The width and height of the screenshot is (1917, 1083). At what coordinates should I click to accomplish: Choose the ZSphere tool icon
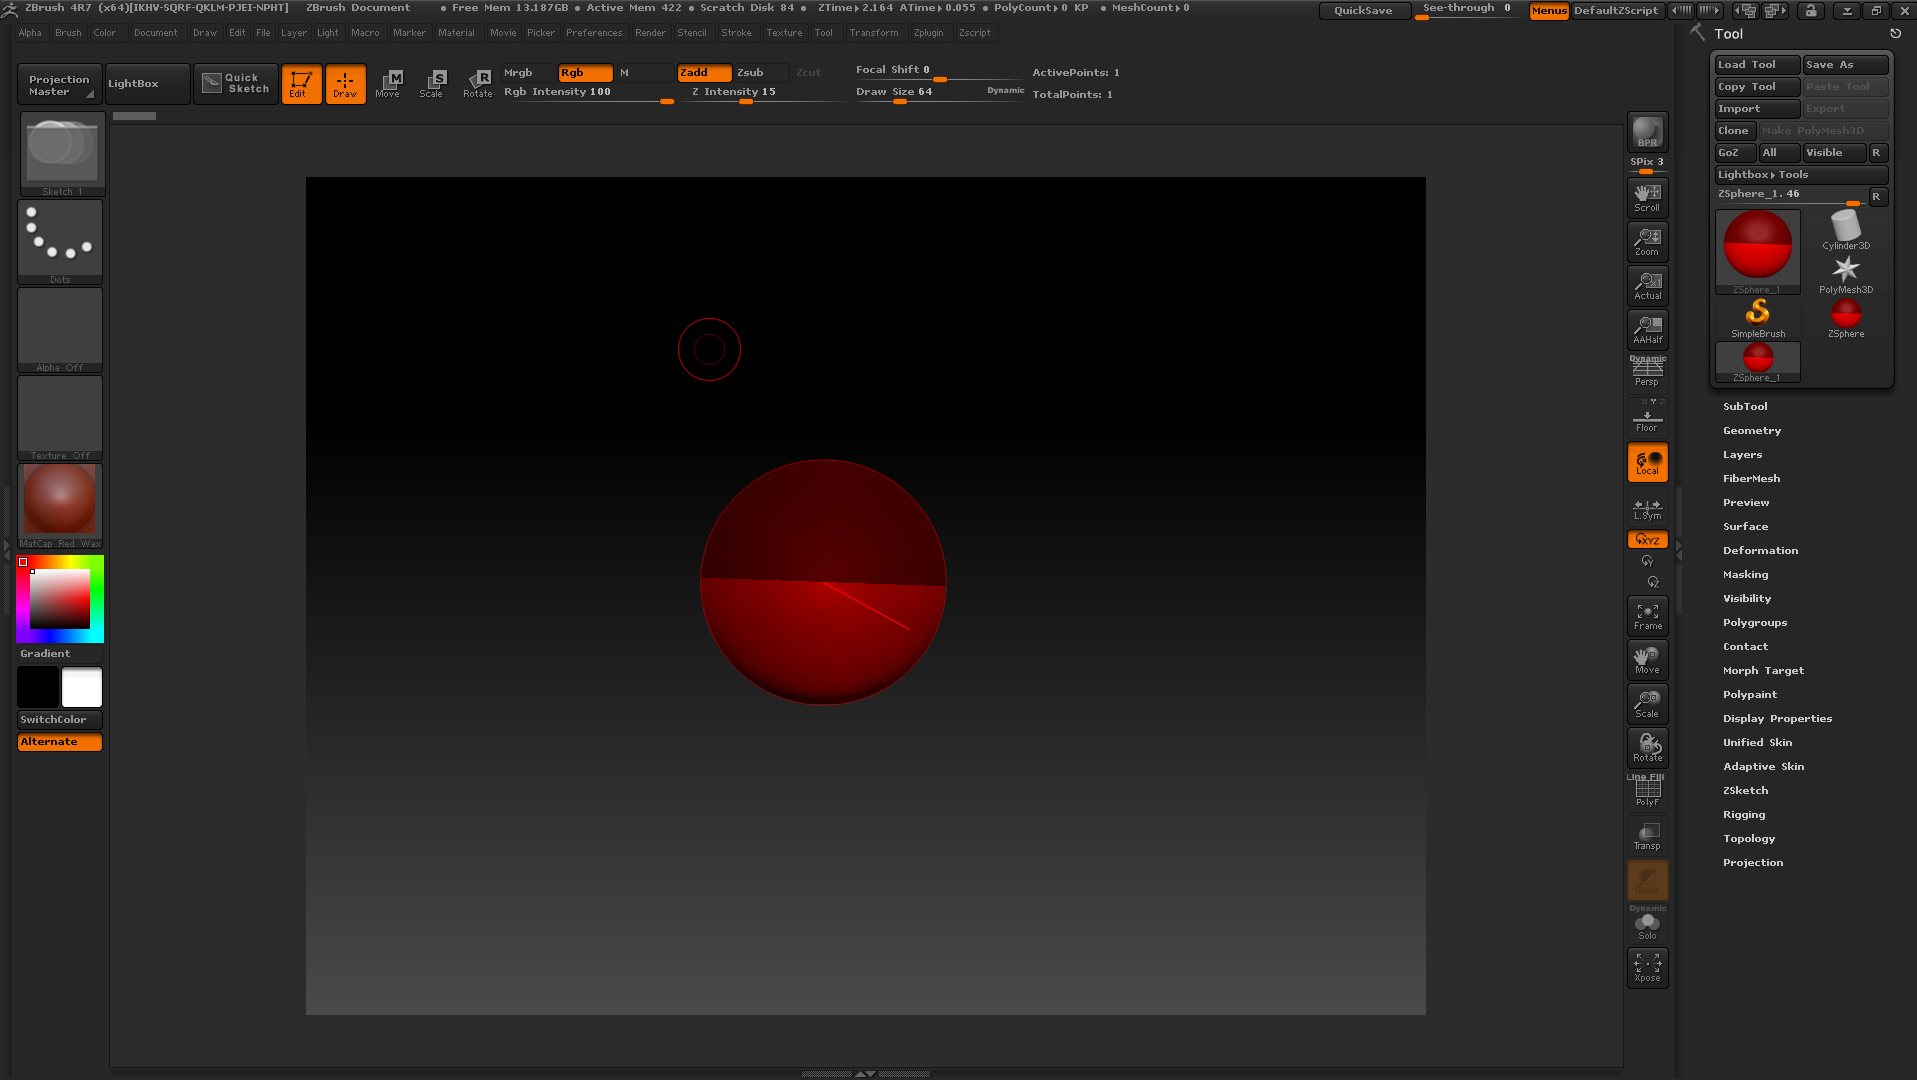1846,318
